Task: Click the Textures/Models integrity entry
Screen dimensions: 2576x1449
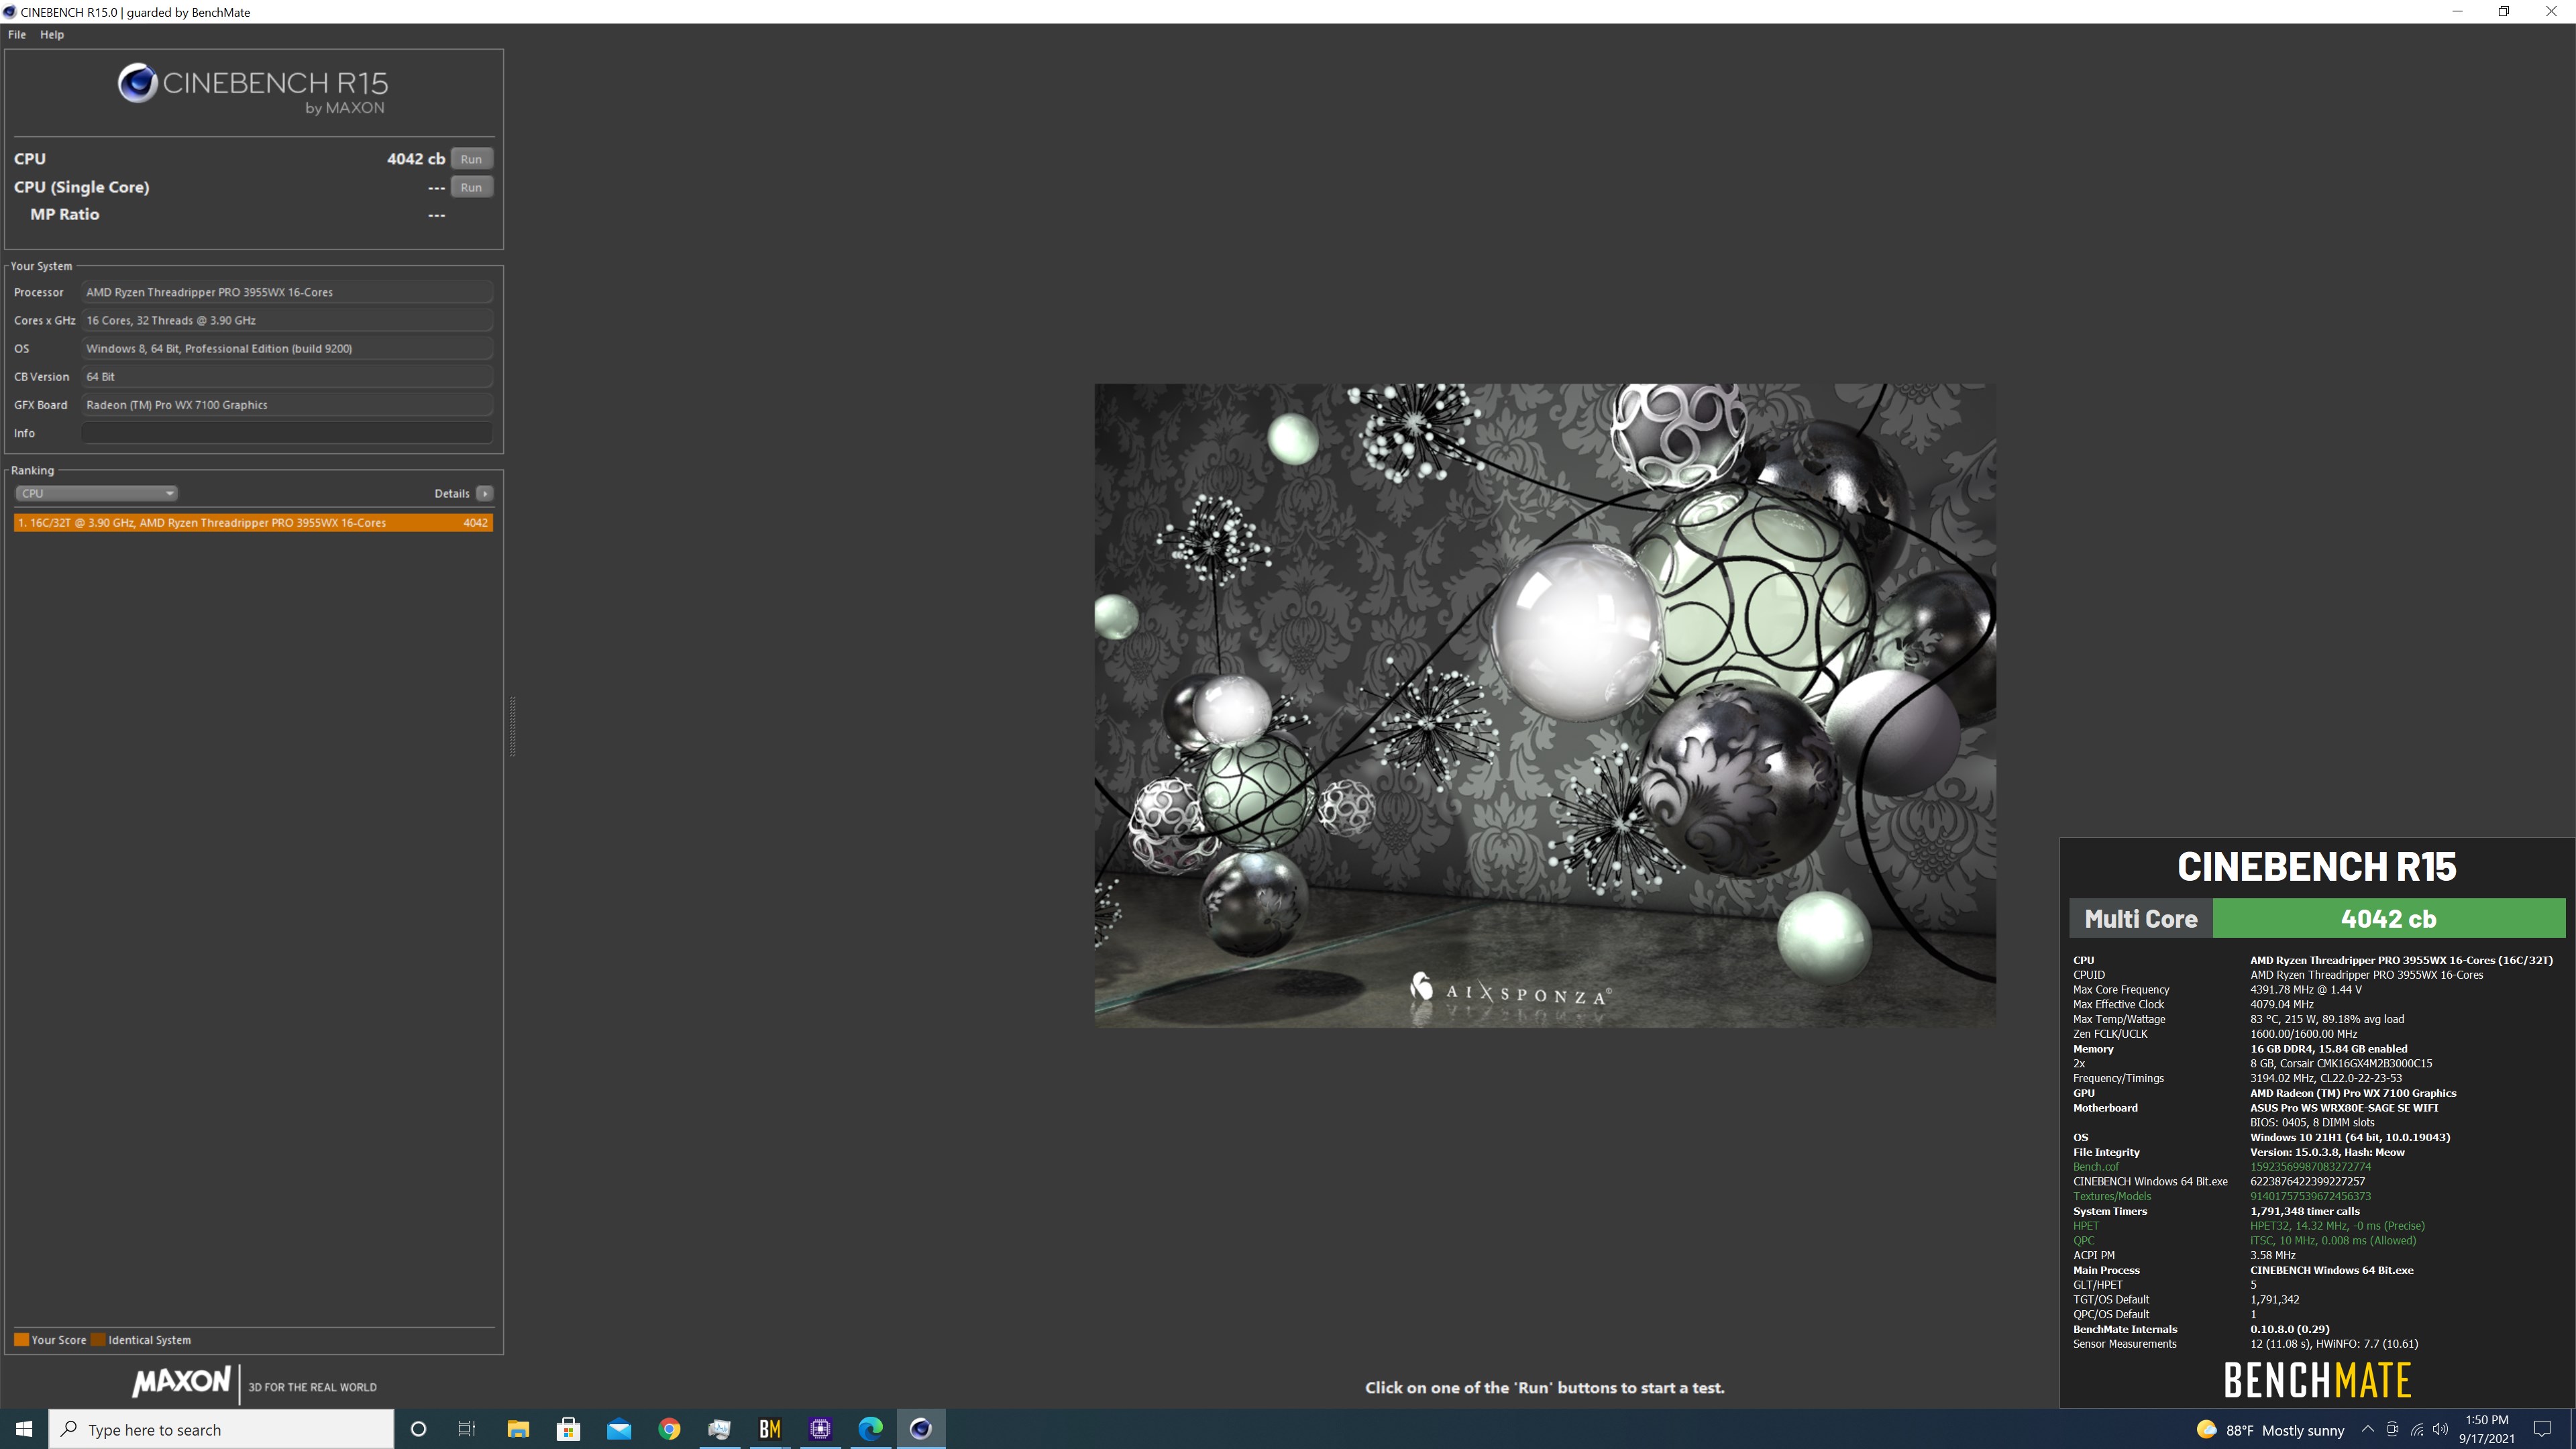Action: 2112,1196
